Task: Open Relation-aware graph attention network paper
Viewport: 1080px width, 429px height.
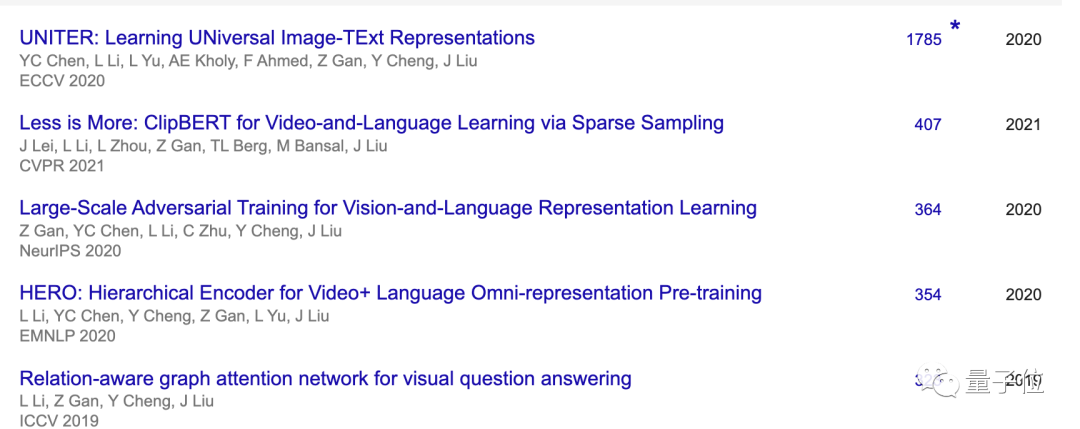Action: tap(325, 379)
